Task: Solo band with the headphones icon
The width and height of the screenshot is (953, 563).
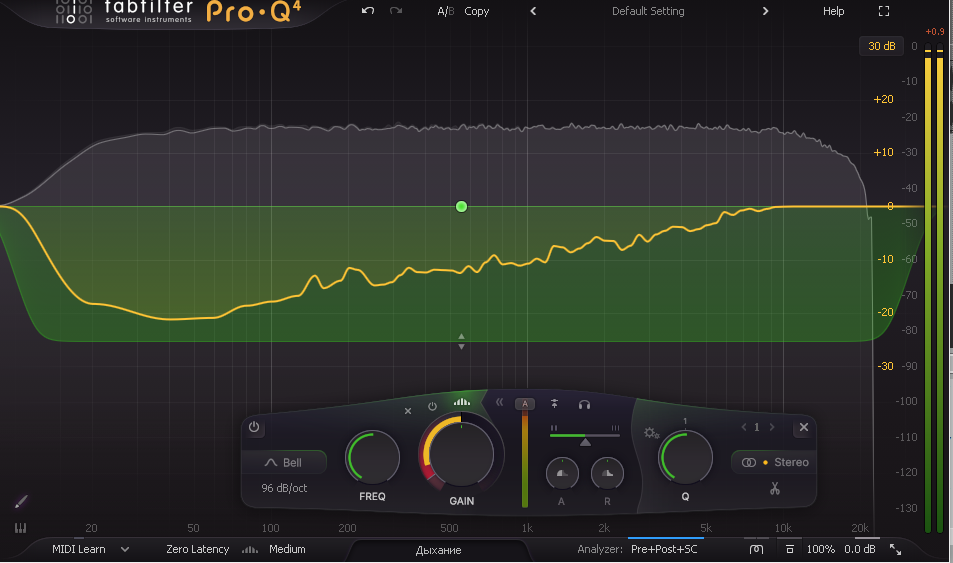Action: 584,404
